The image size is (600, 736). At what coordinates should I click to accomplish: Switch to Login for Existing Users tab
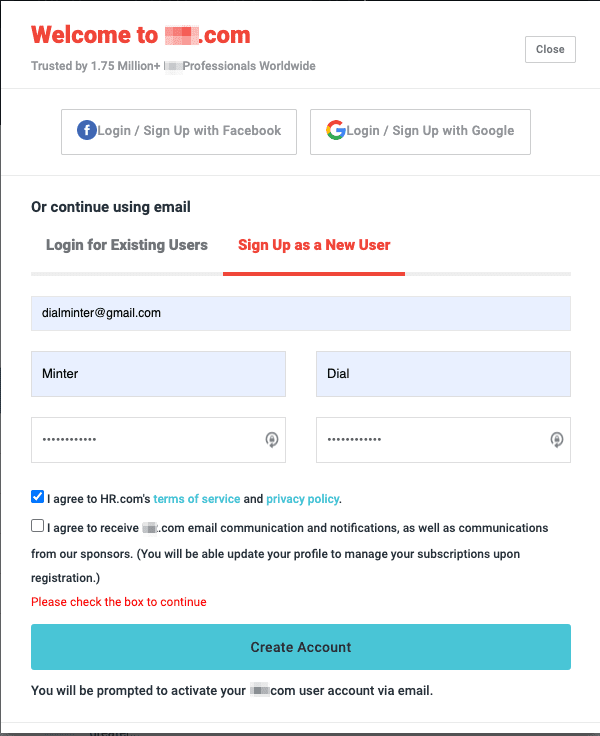[127, 245]
